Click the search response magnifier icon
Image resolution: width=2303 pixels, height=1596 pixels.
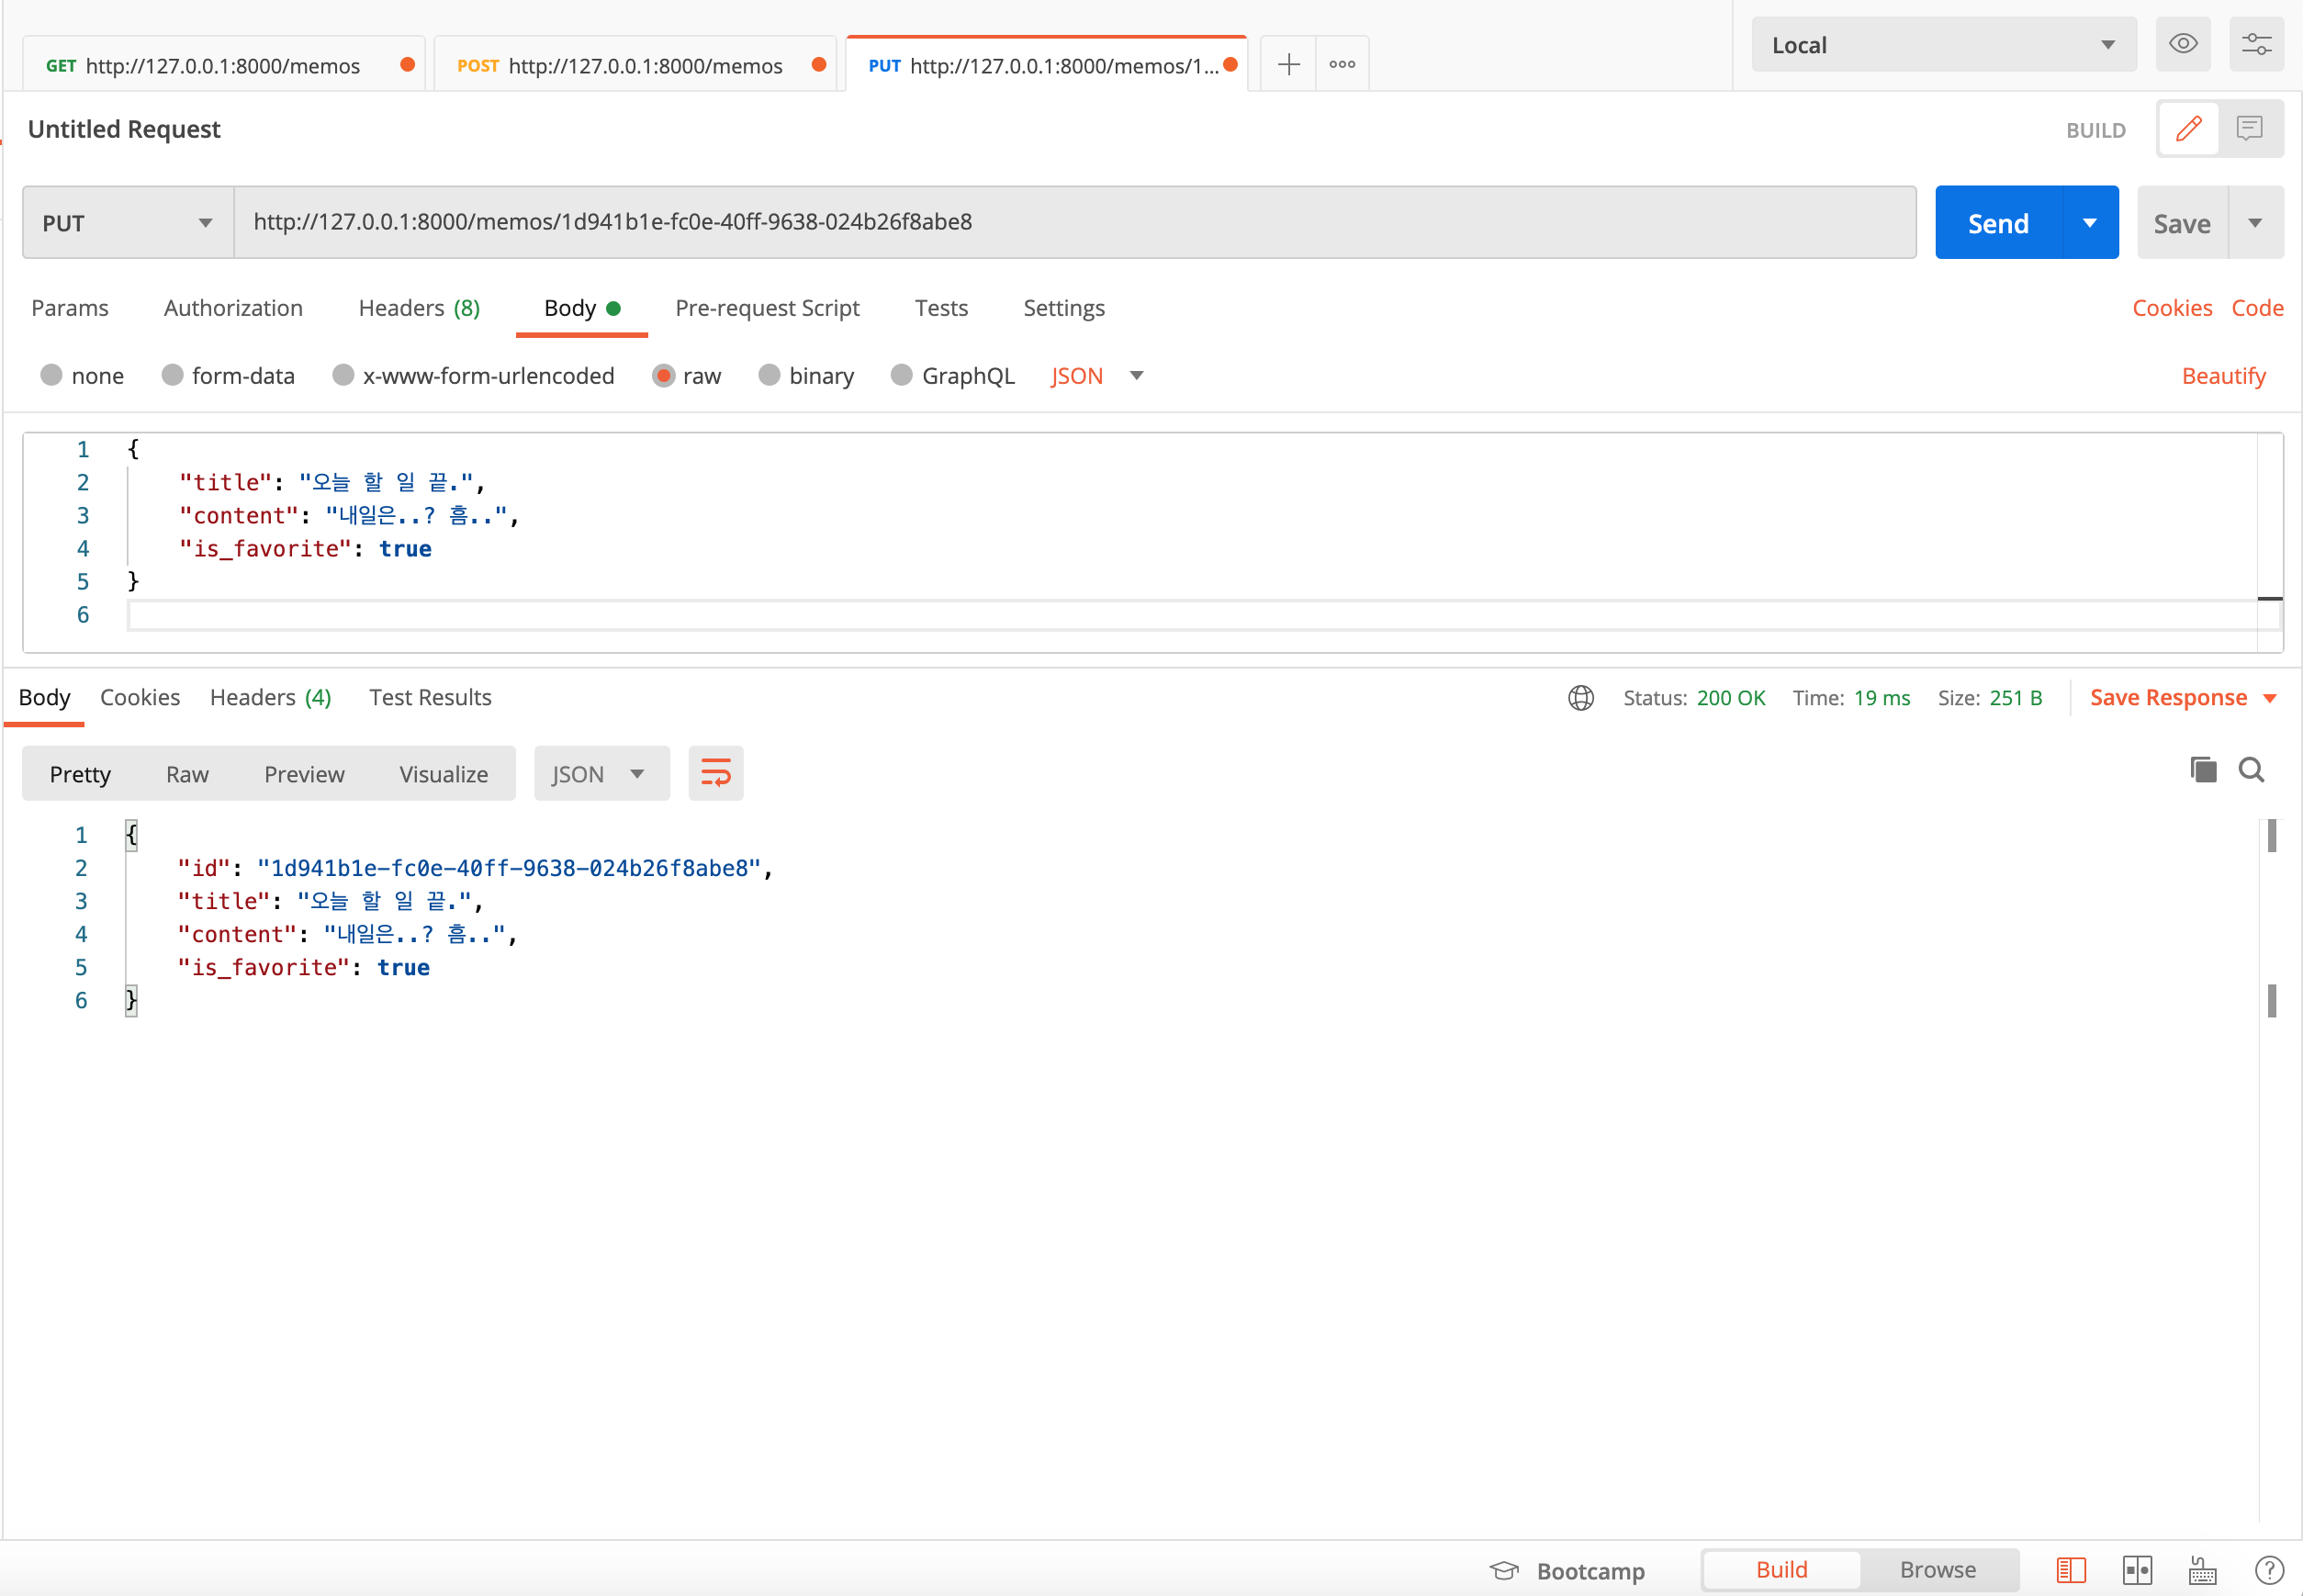pyautogui.click(x=2251, y=770)
